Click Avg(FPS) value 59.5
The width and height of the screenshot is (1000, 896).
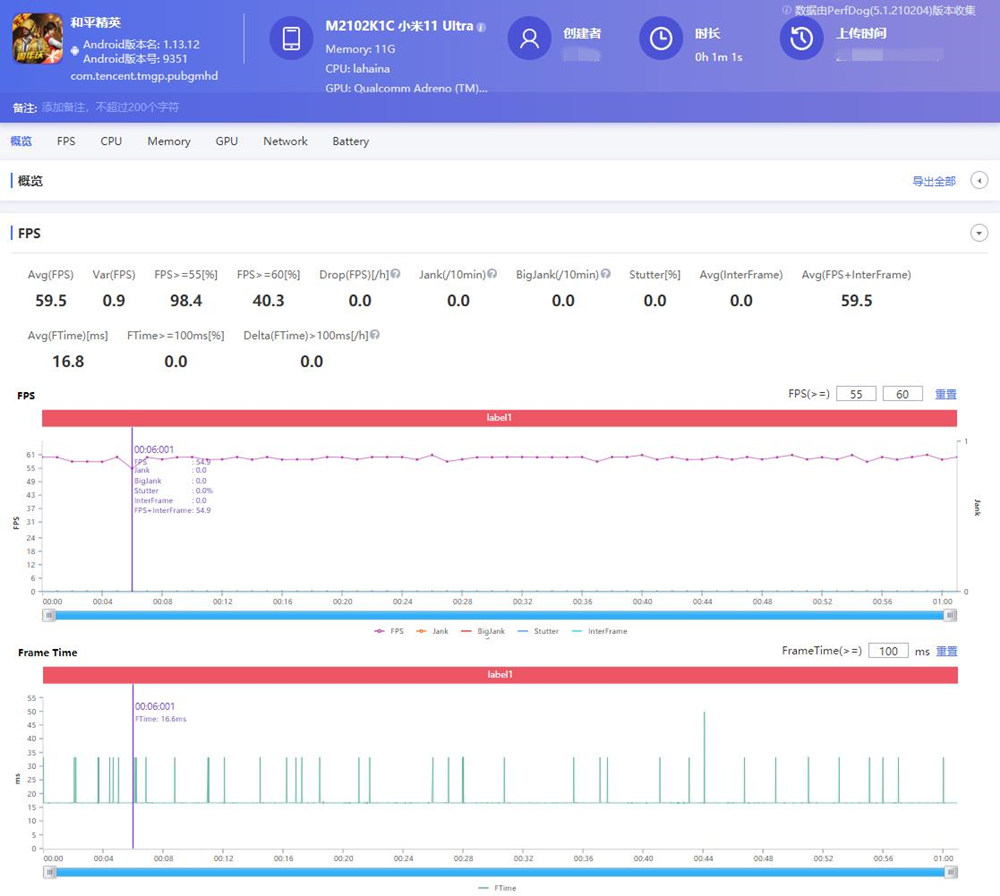51,300
